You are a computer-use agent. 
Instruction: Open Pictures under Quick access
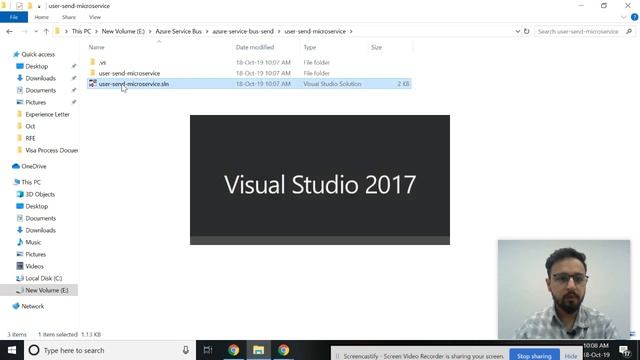pos(36,102)
